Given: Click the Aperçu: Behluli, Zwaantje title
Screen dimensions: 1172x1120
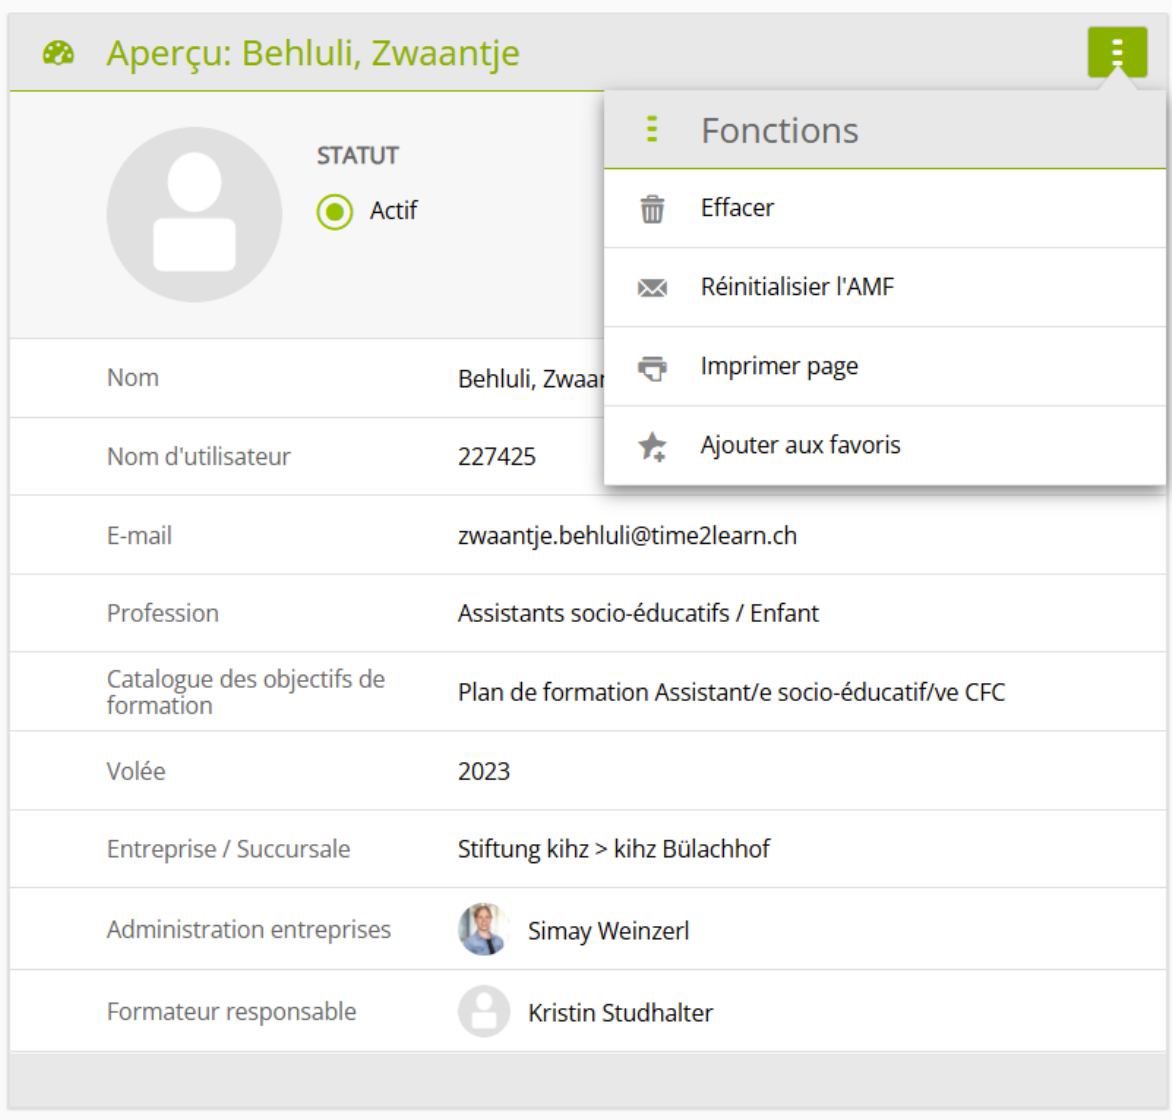Looking at the screenshot, I should click(313, 53).
